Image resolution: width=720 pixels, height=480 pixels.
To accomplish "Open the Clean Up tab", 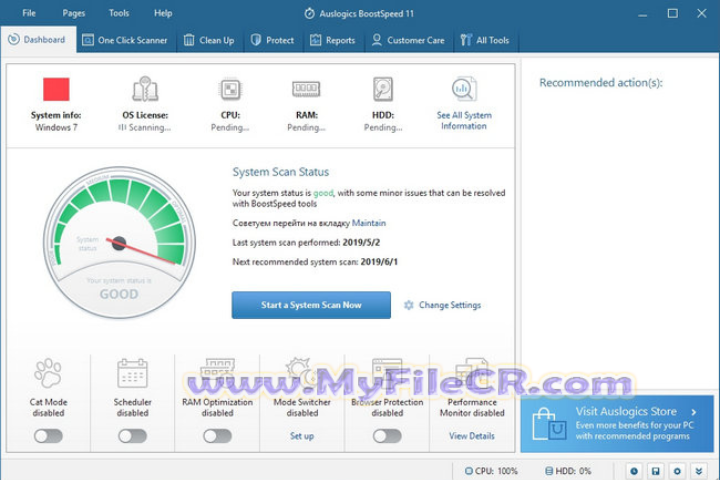I will pyautogui.click(x=209, y=40).
